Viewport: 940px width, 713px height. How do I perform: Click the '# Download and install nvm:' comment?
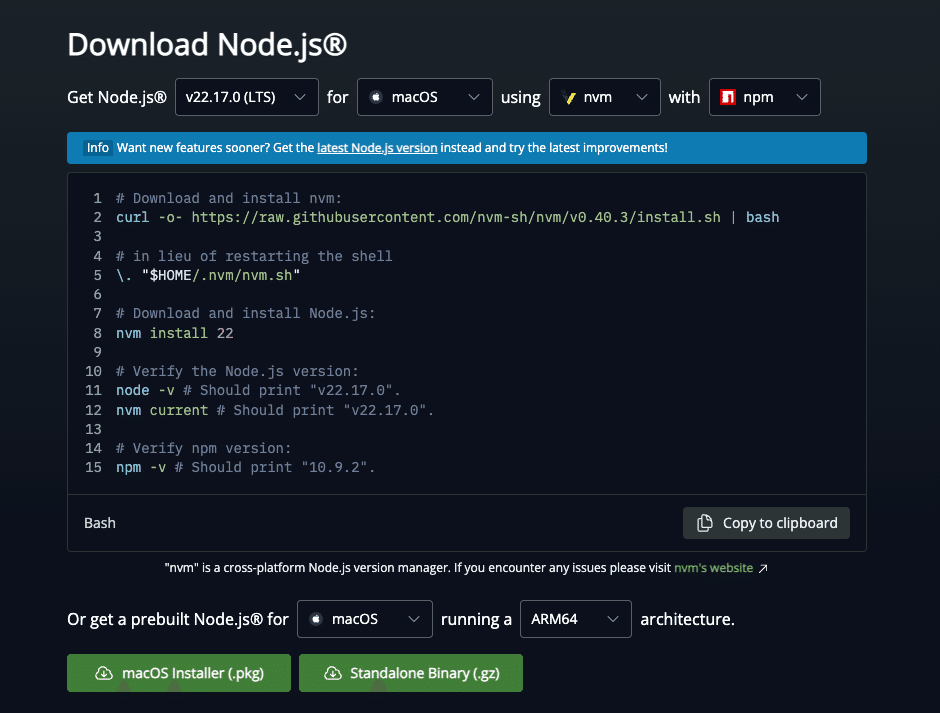[x=228, y=198]
